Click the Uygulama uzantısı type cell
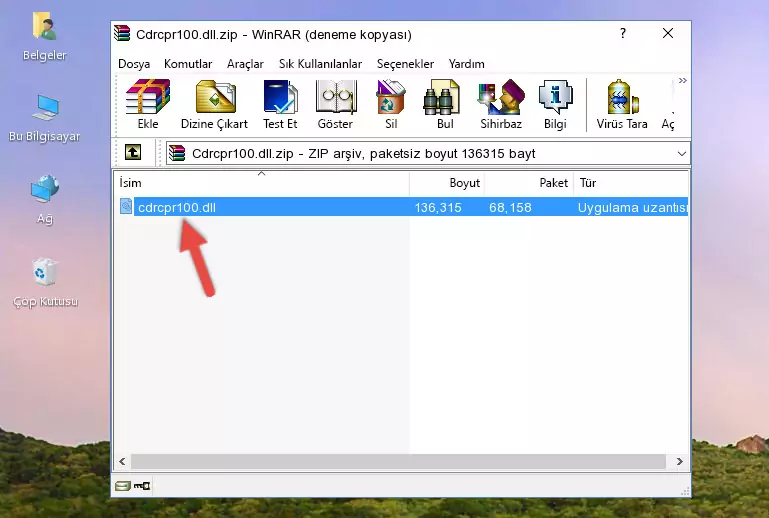 632,207
